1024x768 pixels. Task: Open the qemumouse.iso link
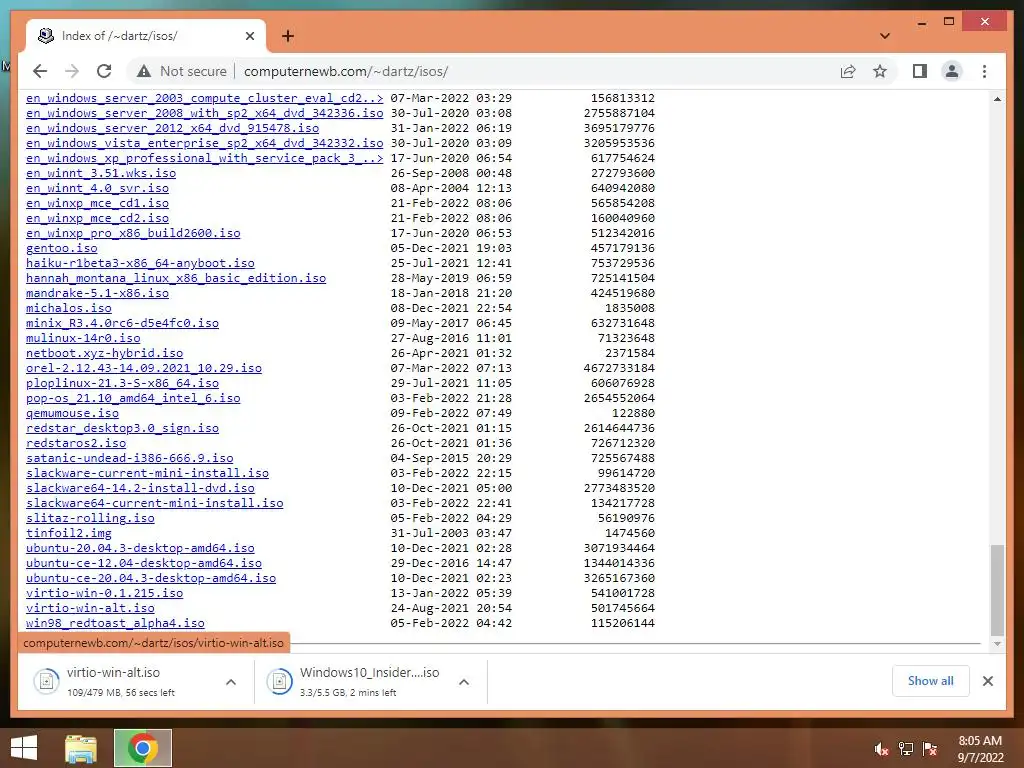pos(72,413)
